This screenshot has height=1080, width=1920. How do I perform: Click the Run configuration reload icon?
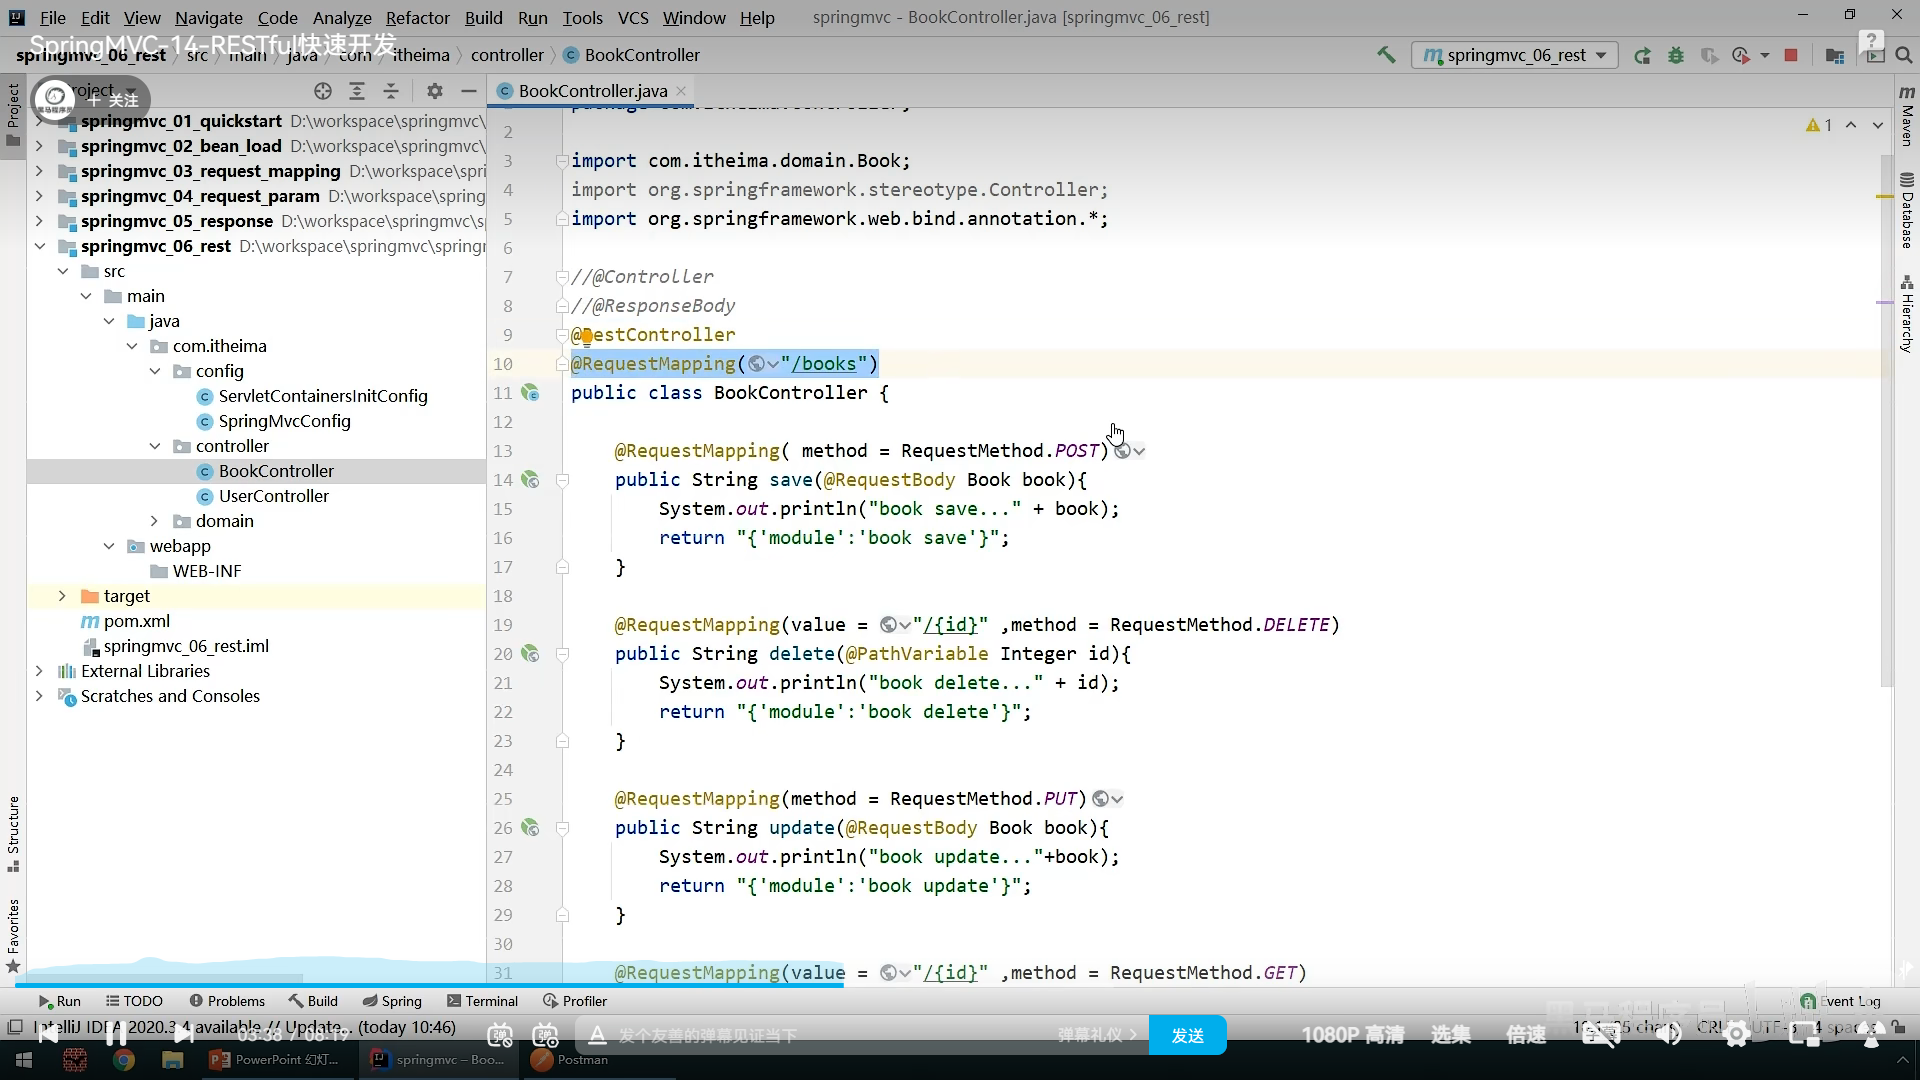point(1642,56)
